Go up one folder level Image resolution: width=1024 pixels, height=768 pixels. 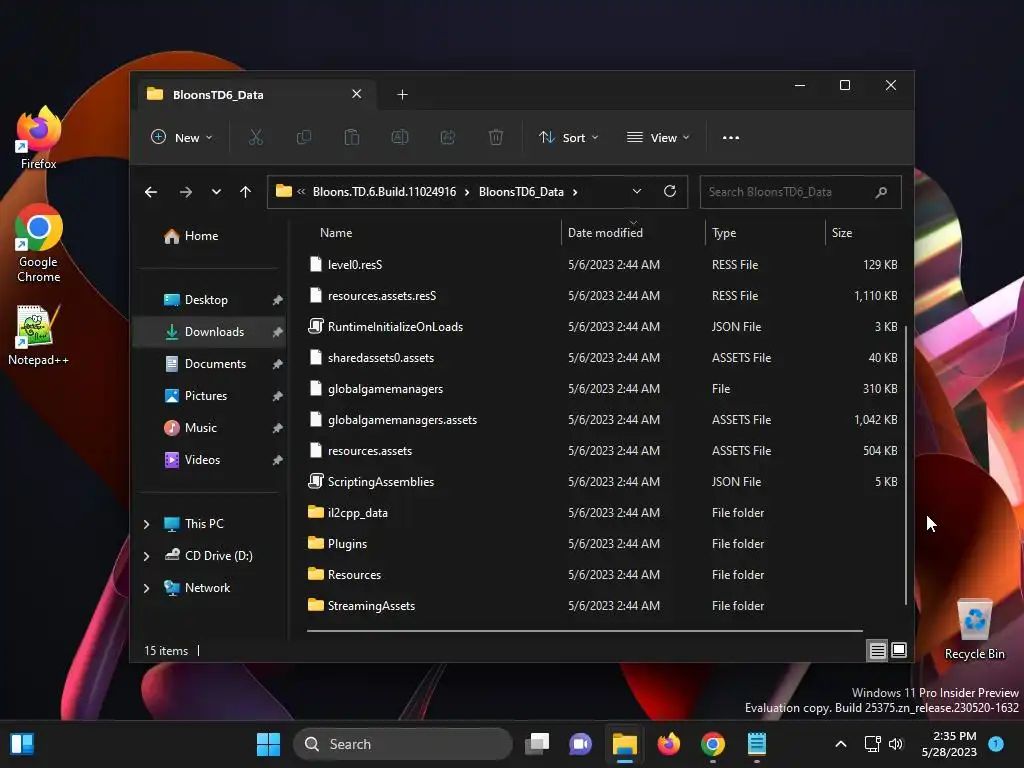pos(246,192)
